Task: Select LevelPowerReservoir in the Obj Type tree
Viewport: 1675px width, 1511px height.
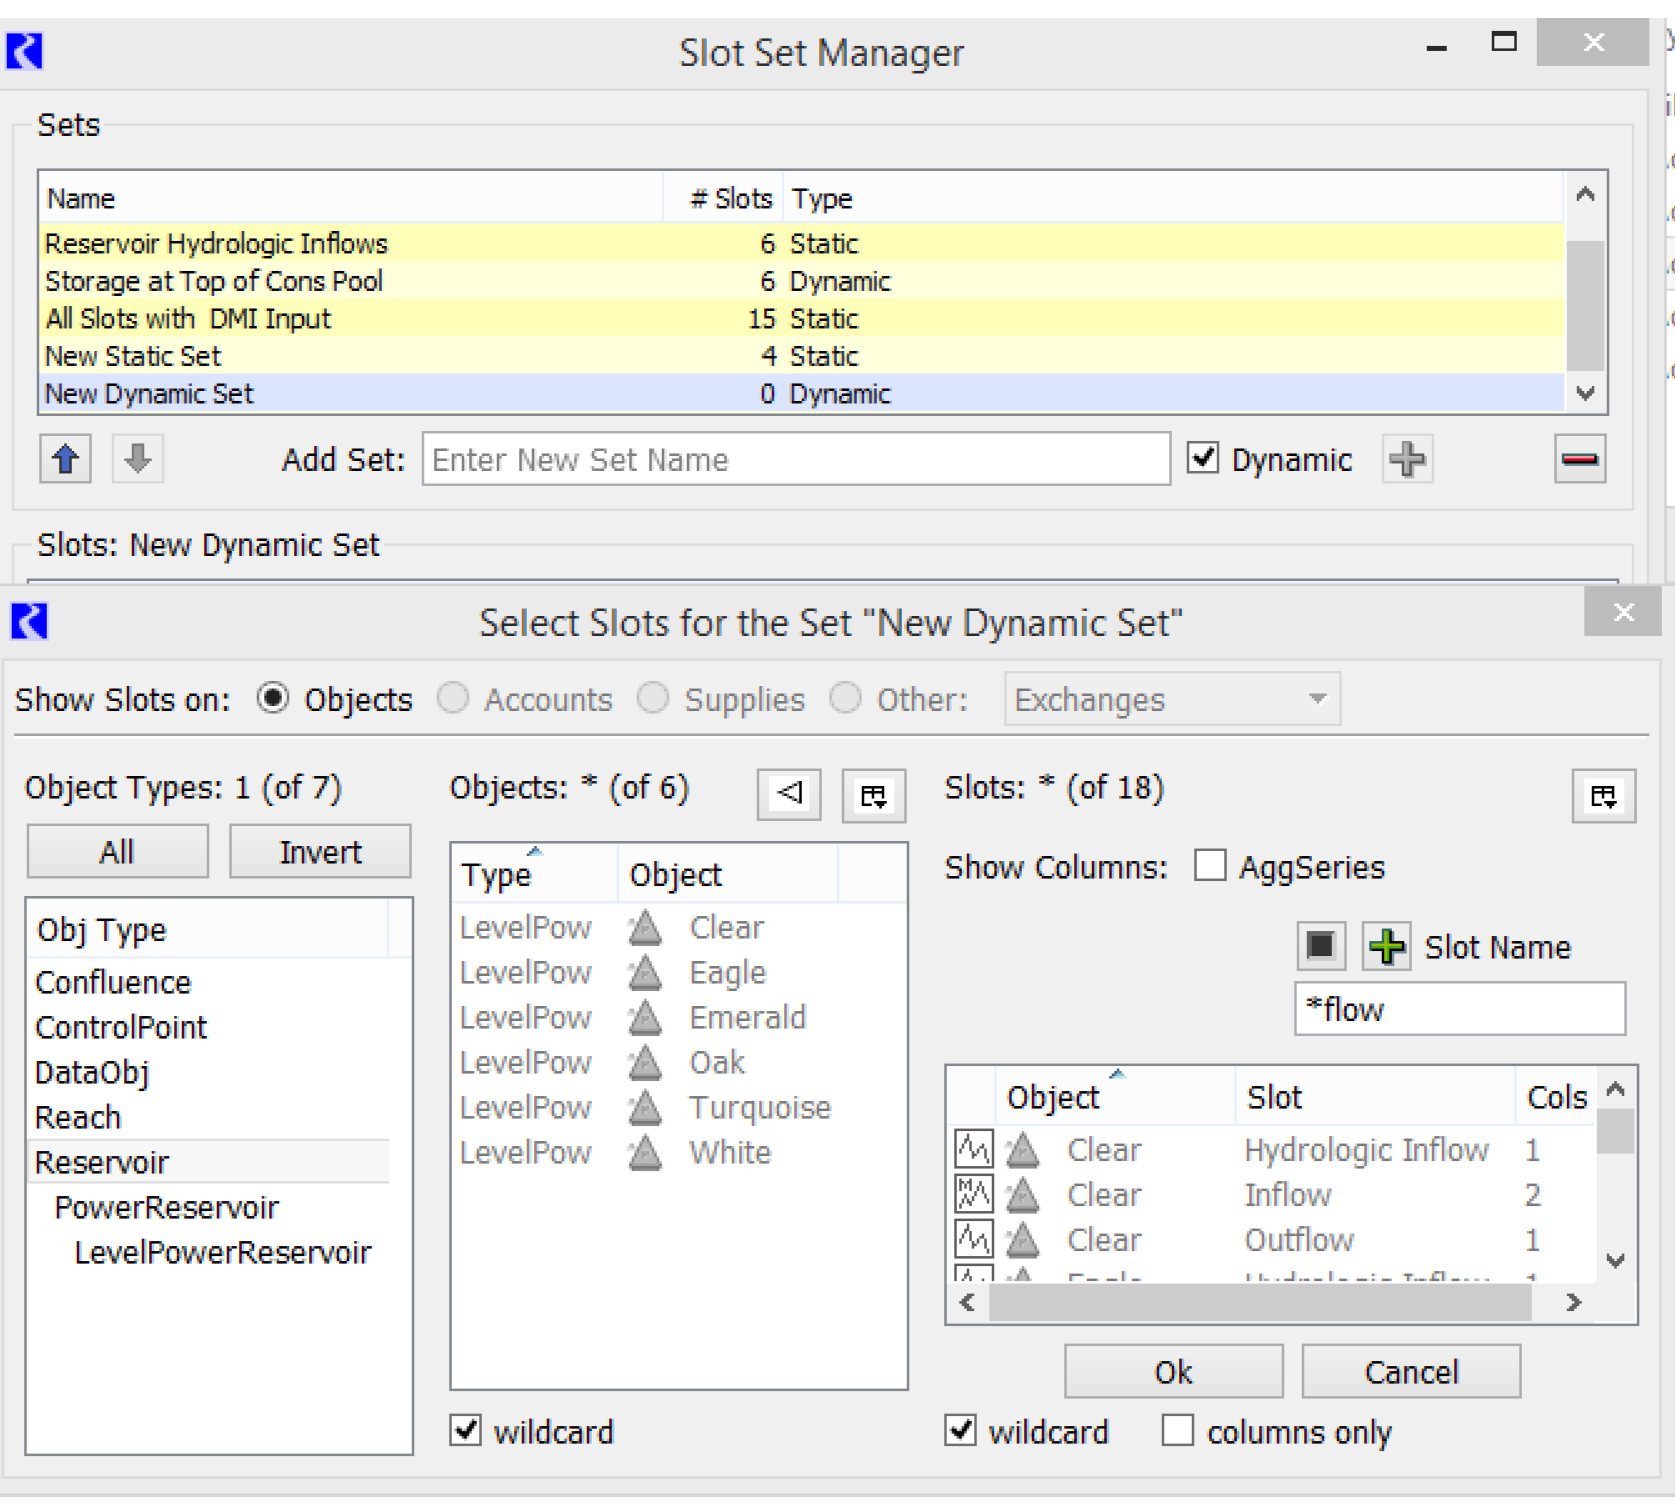Action: (222, 1252)
